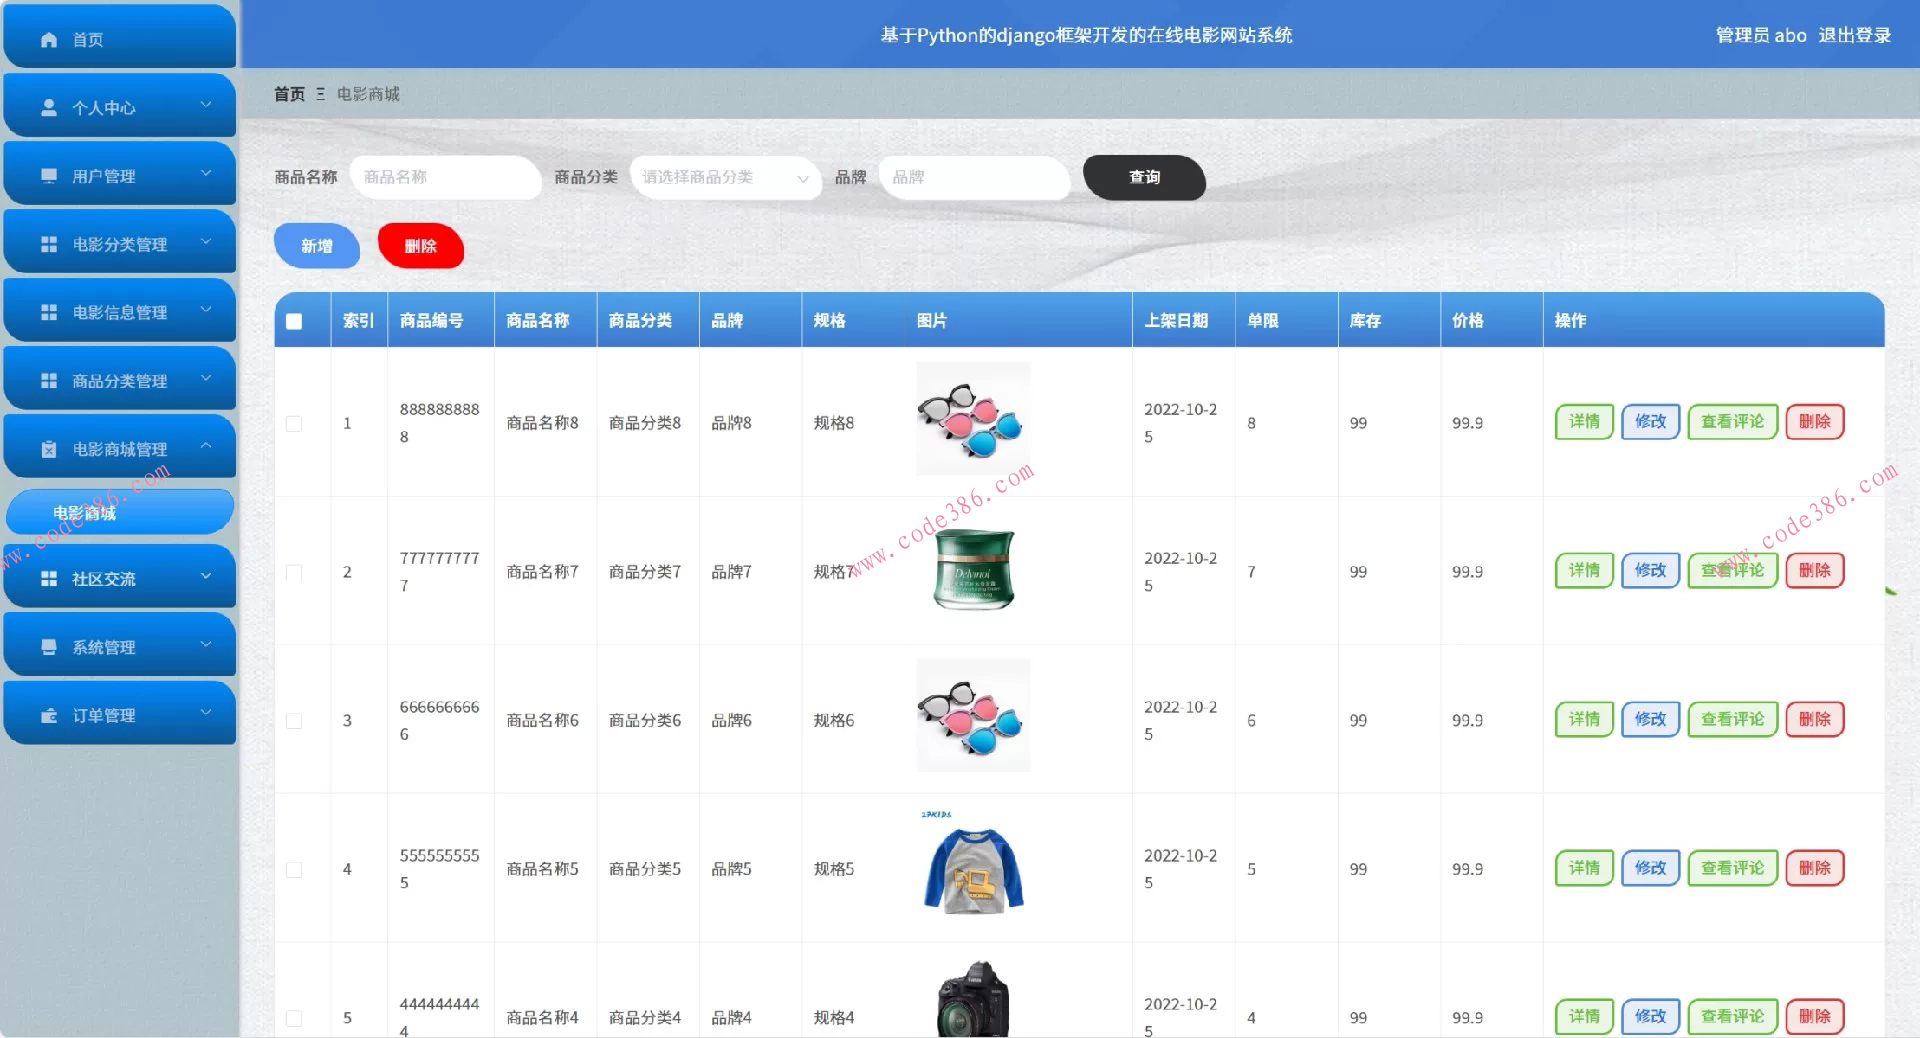Check the checkbox for 商品名称8 row

(293, 423)
